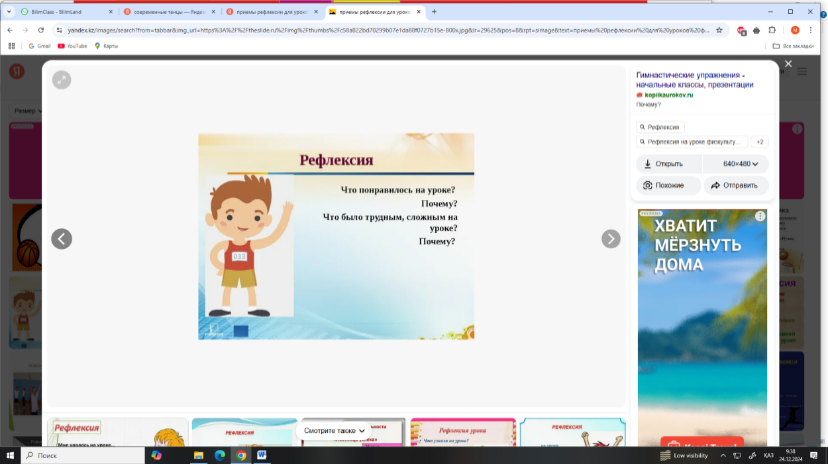Show more tags with the +2 chip
Viewport: 828px width, 464px height.
pos(760,142)
